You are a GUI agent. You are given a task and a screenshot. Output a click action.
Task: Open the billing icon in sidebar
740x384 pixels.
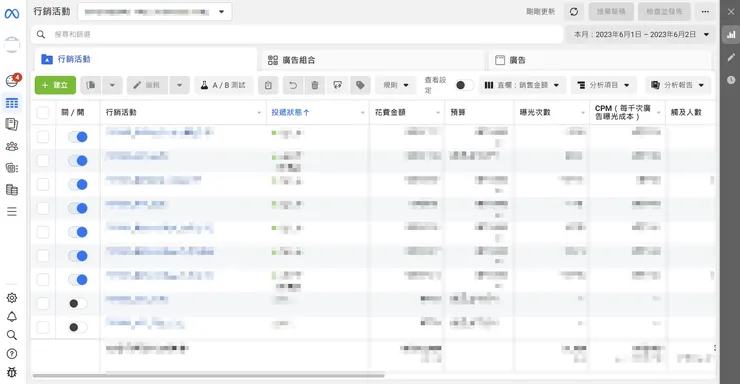12,190
